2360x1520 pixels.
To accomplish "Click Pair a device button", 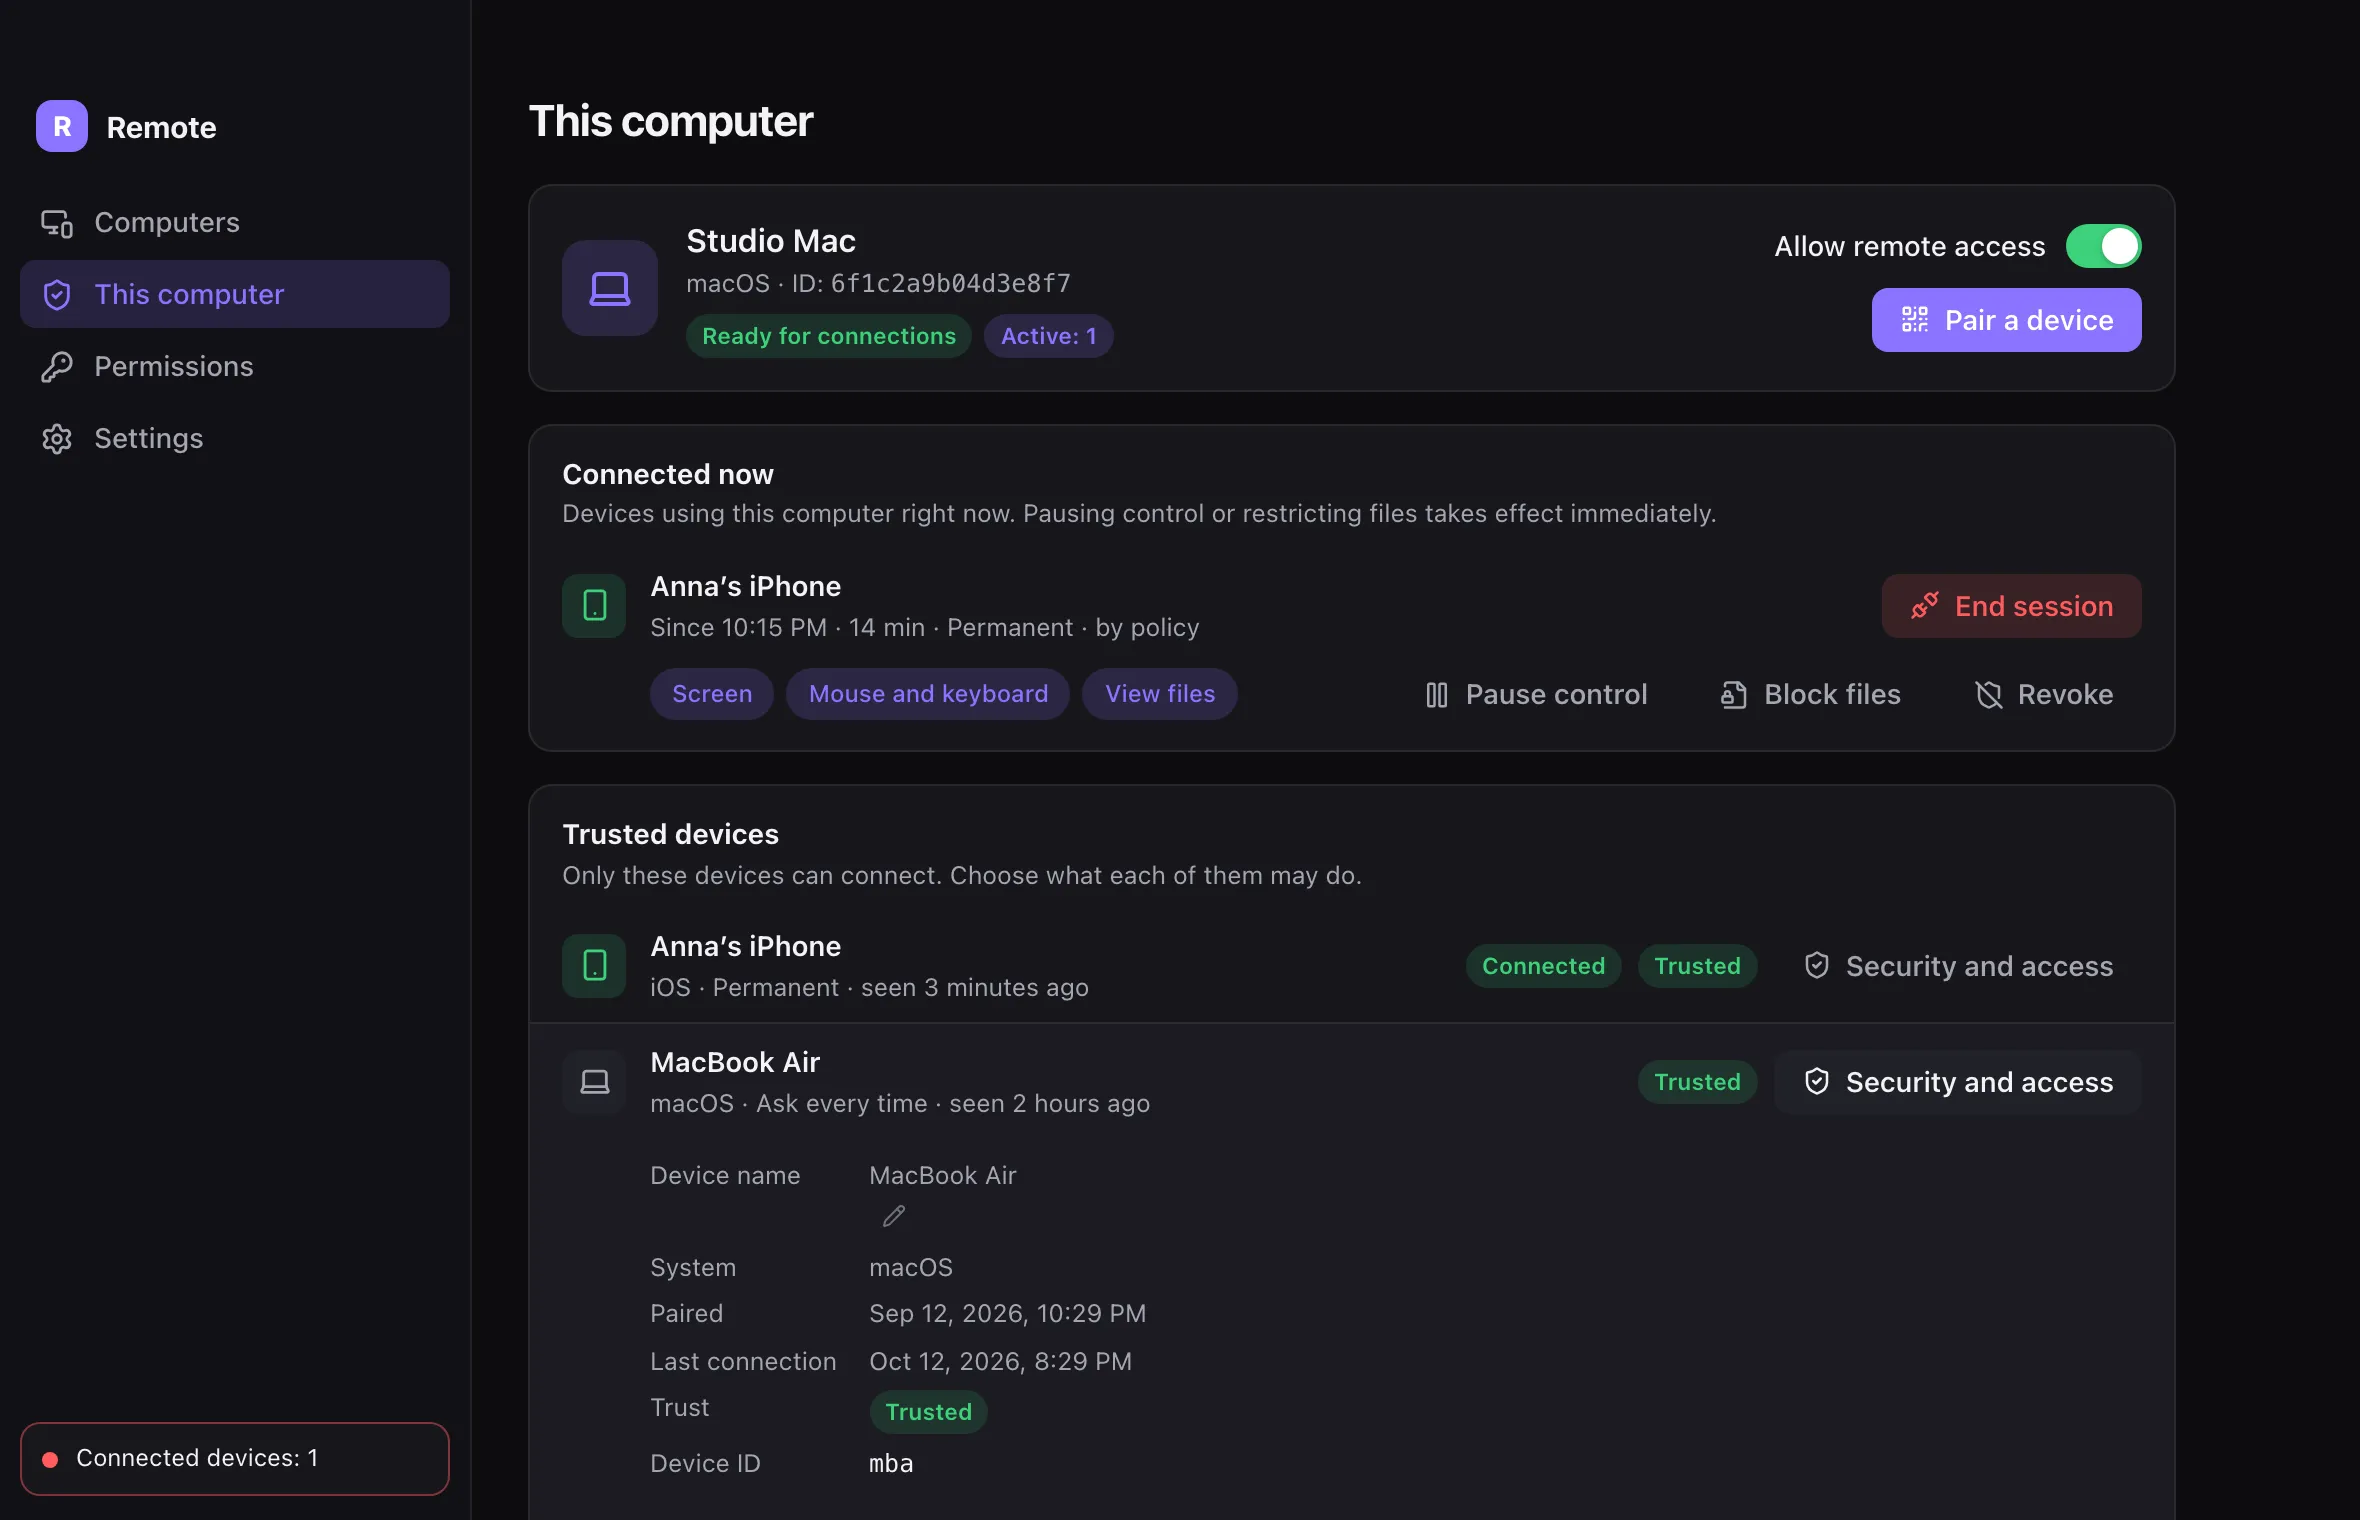I will (x=2007, y=320).
